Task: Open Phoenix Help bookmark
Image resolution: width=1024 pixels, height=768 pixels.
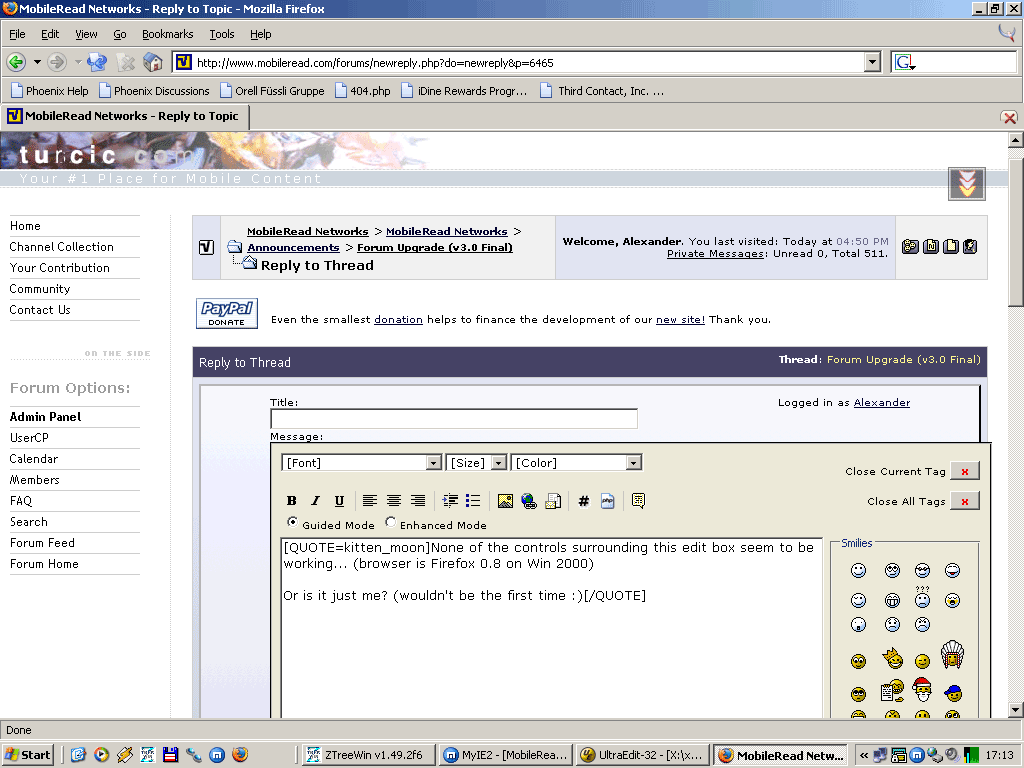Action: (x=50, y=91)
